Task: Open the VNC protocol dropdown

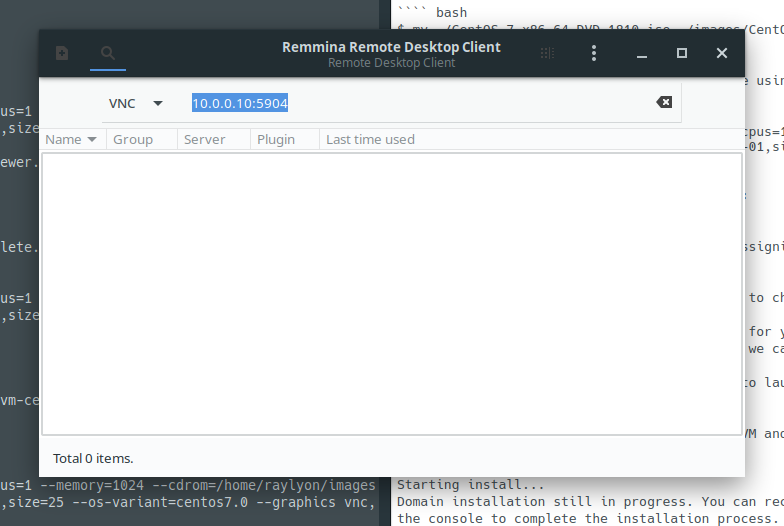Action: pos(135,103)
